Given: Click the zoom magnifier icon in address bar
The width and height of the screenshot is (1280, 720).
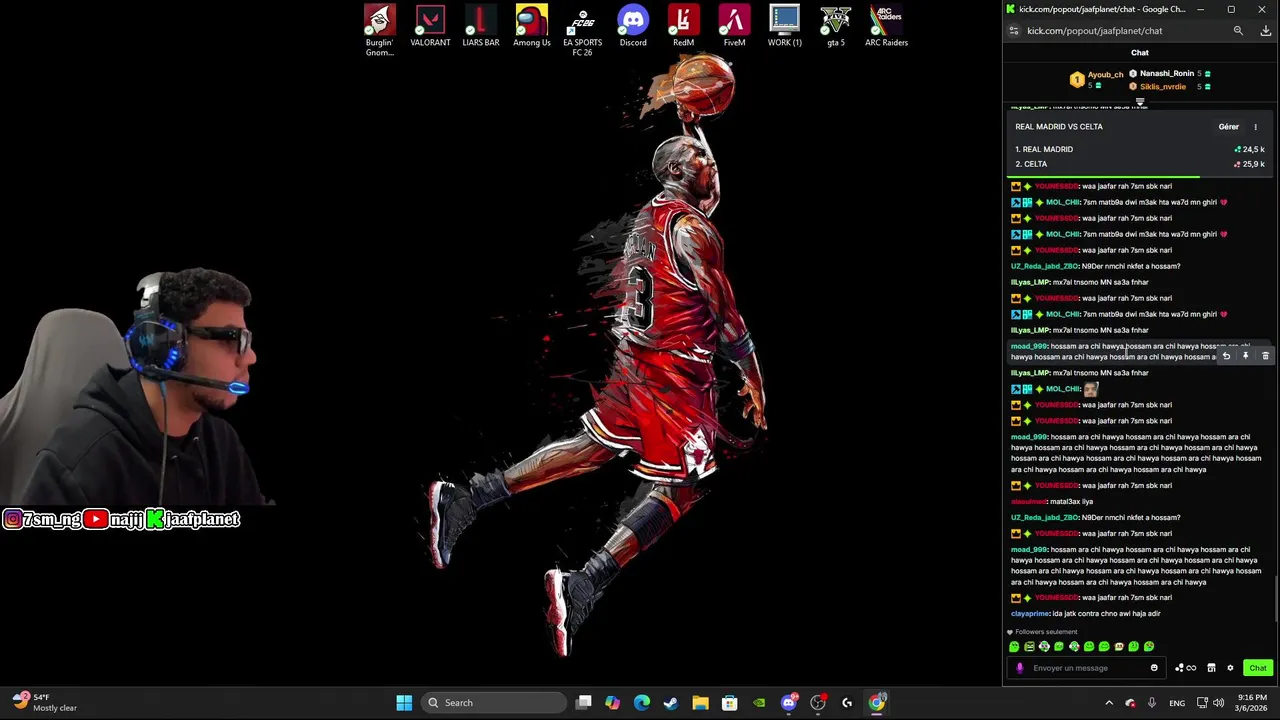Looking at the screenshot, I should (x=1238, y=31).
